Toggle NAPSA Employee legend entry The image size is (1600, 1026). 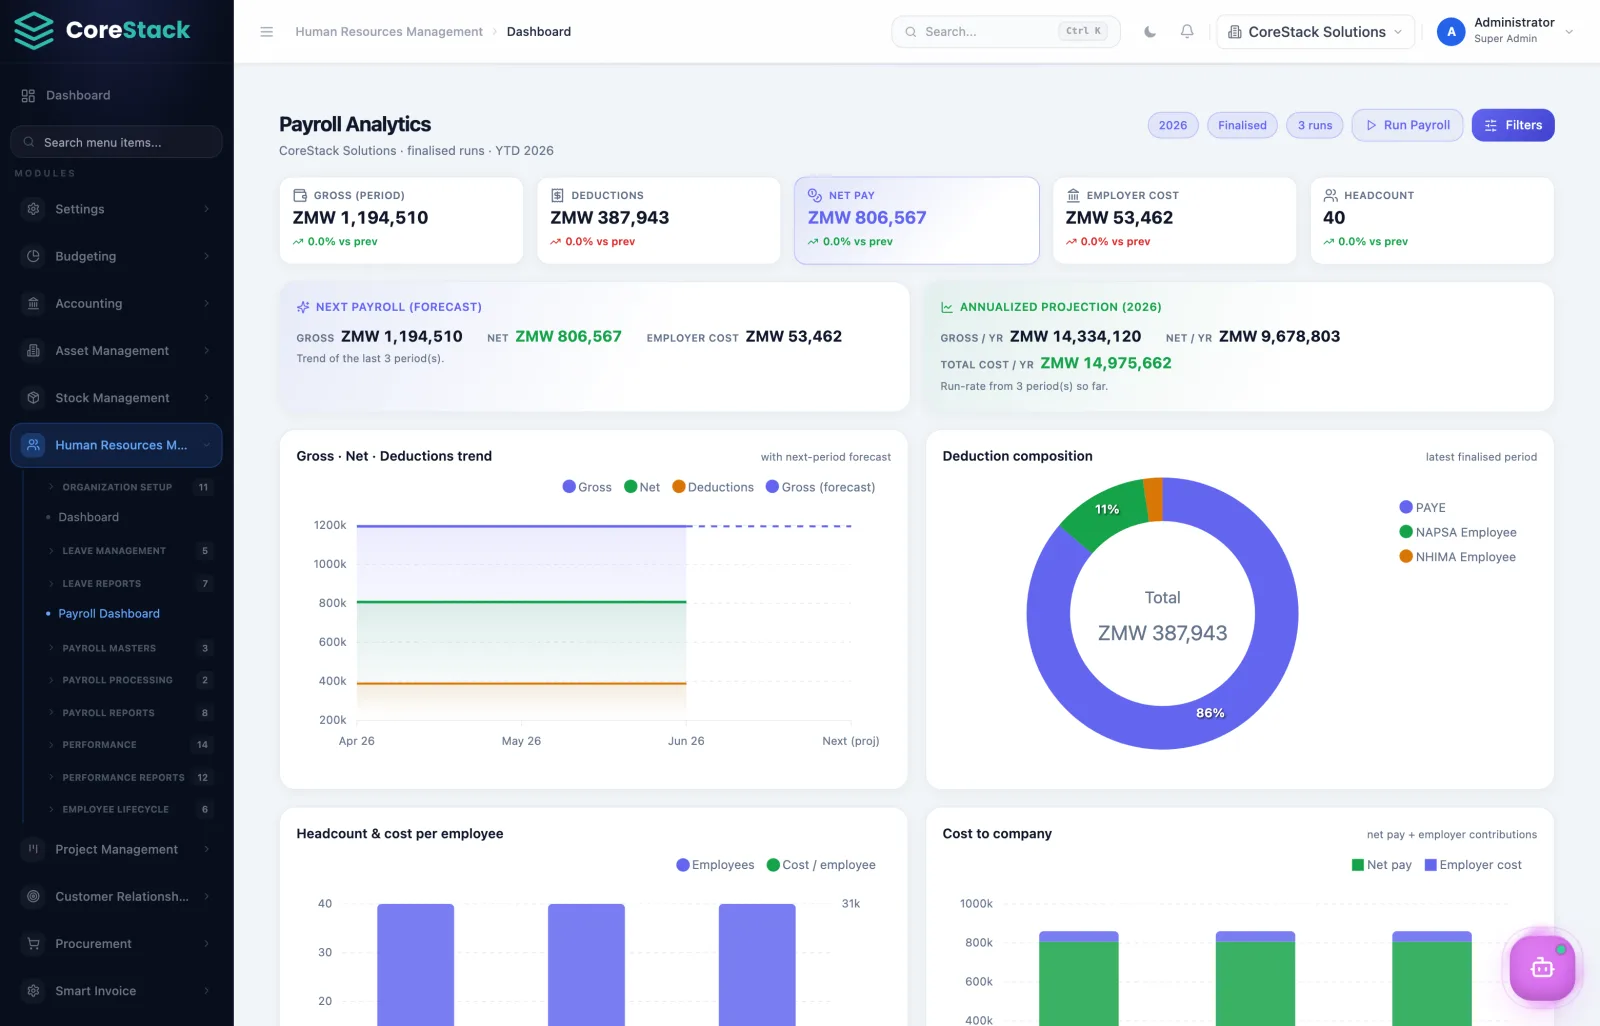point(1458,532)
